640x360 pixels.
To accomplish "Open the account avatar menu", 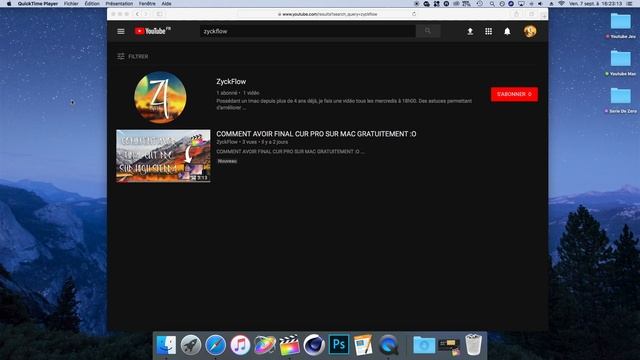I will pos(530,31).
